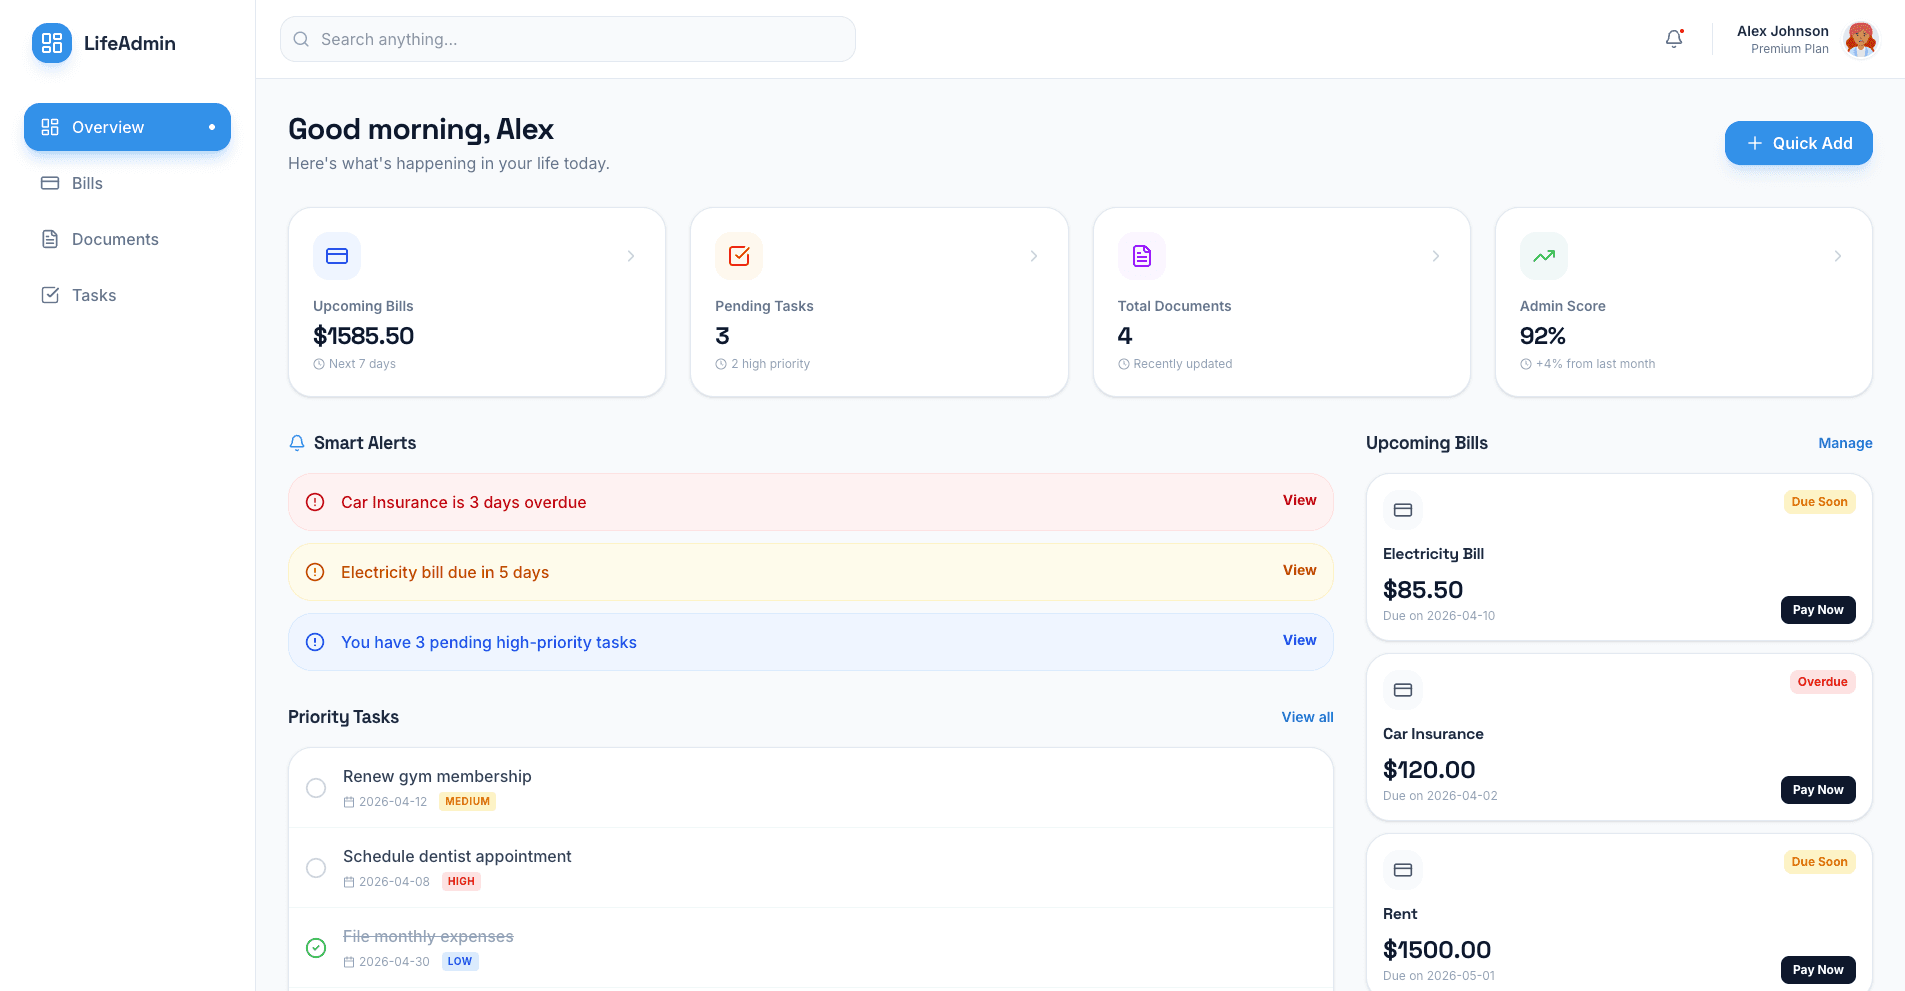Pay Now for Rent
1905x991 pixels.
point(1818,970)
